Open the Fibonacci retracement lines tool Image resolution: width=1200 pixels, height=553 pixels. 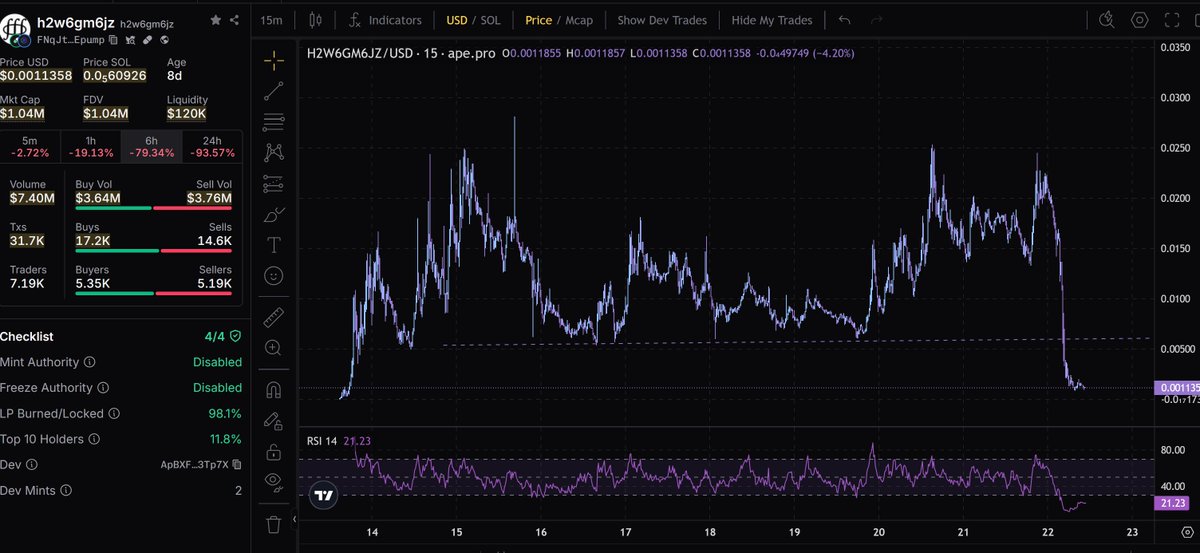[x=273, y=122]
